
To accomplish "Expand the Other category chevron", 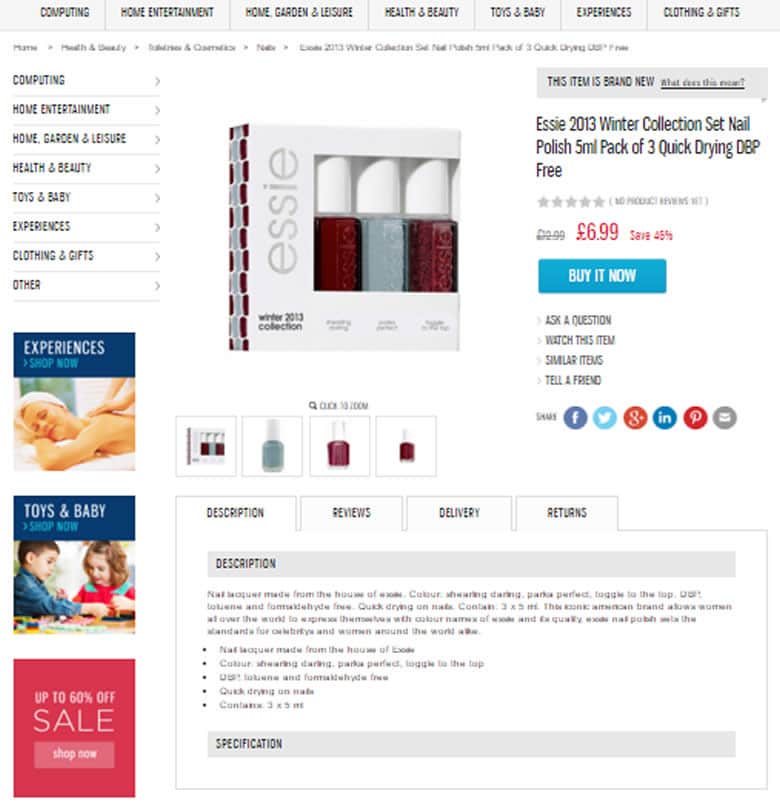I will click(x=158, y=285).
